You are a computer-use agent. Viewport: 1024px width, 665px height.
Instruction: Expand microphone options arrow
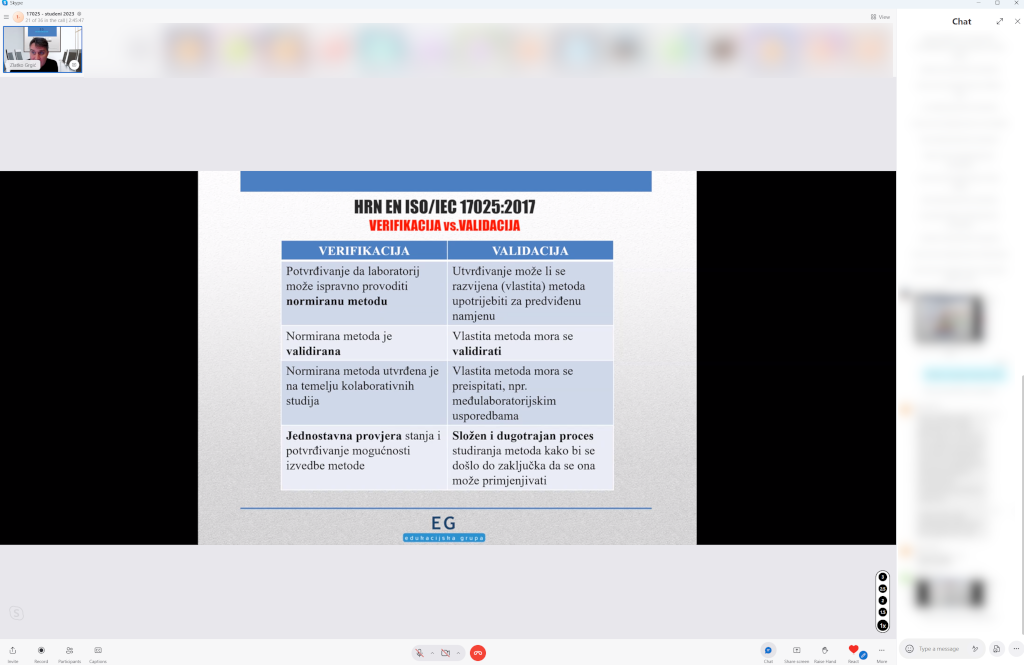(432, 653)
